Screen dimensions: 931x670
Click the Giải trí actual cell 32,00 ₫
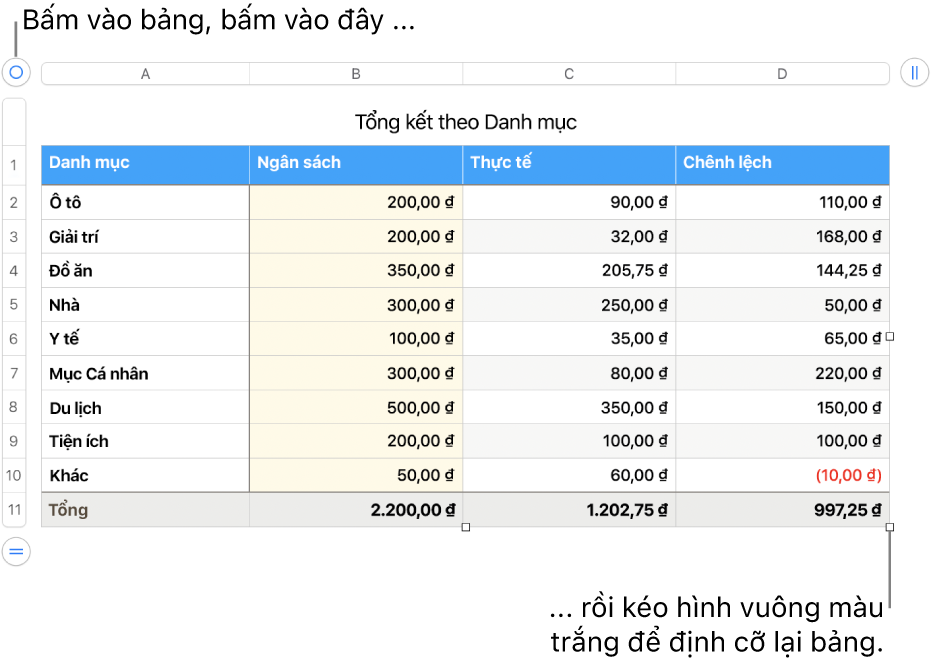click(569, 237)
